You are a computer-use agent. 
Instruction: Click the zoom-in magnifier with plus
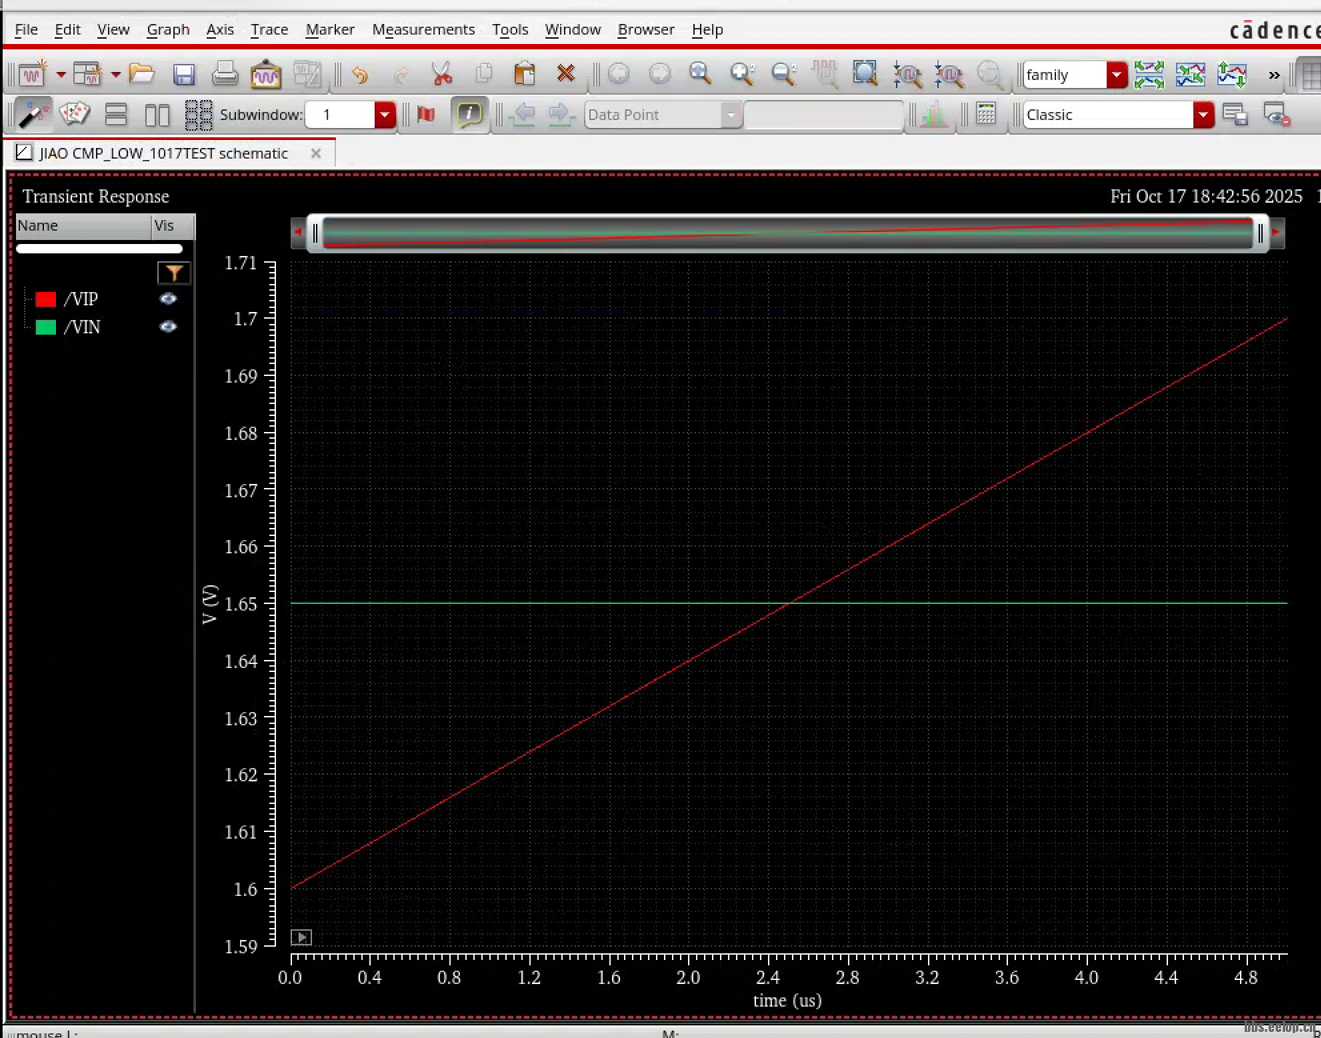pyautogui.click(x=741, y=74)
